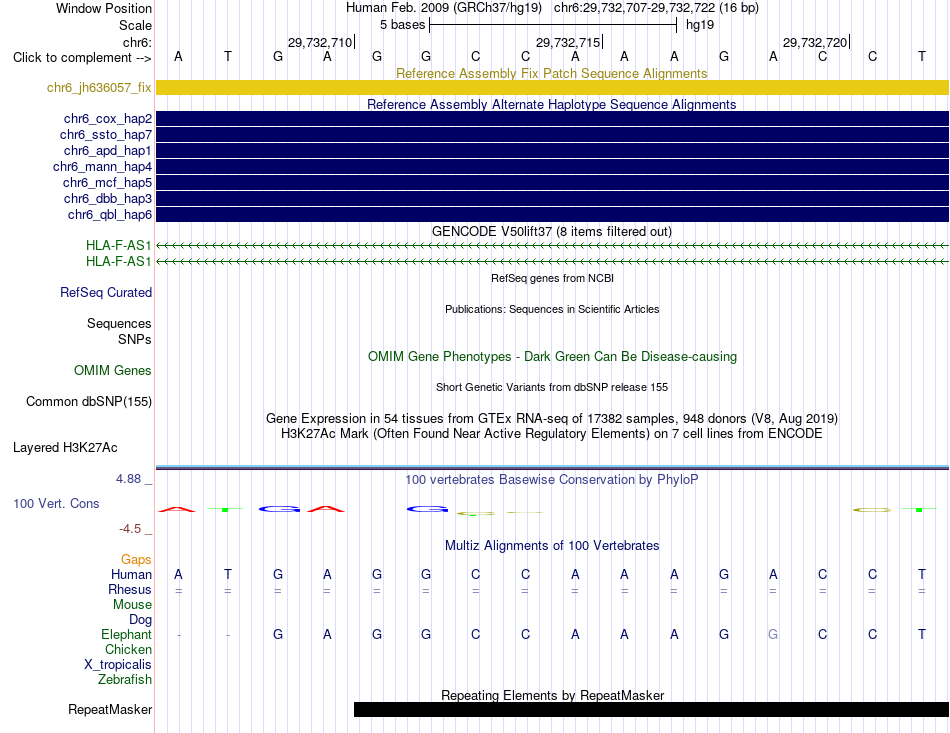Image resolution: width=950 pixels, height=733 pixels.
Task: Click Multiz Alignments of 100 Vertebrates title
Action: click(x=552, y=545)
